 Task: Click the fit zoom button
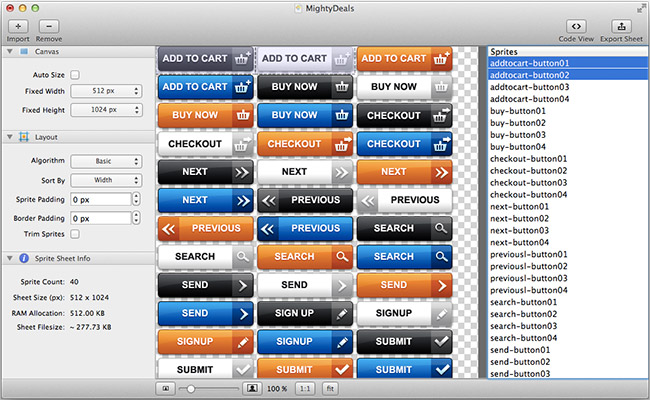tap(330, 387)
